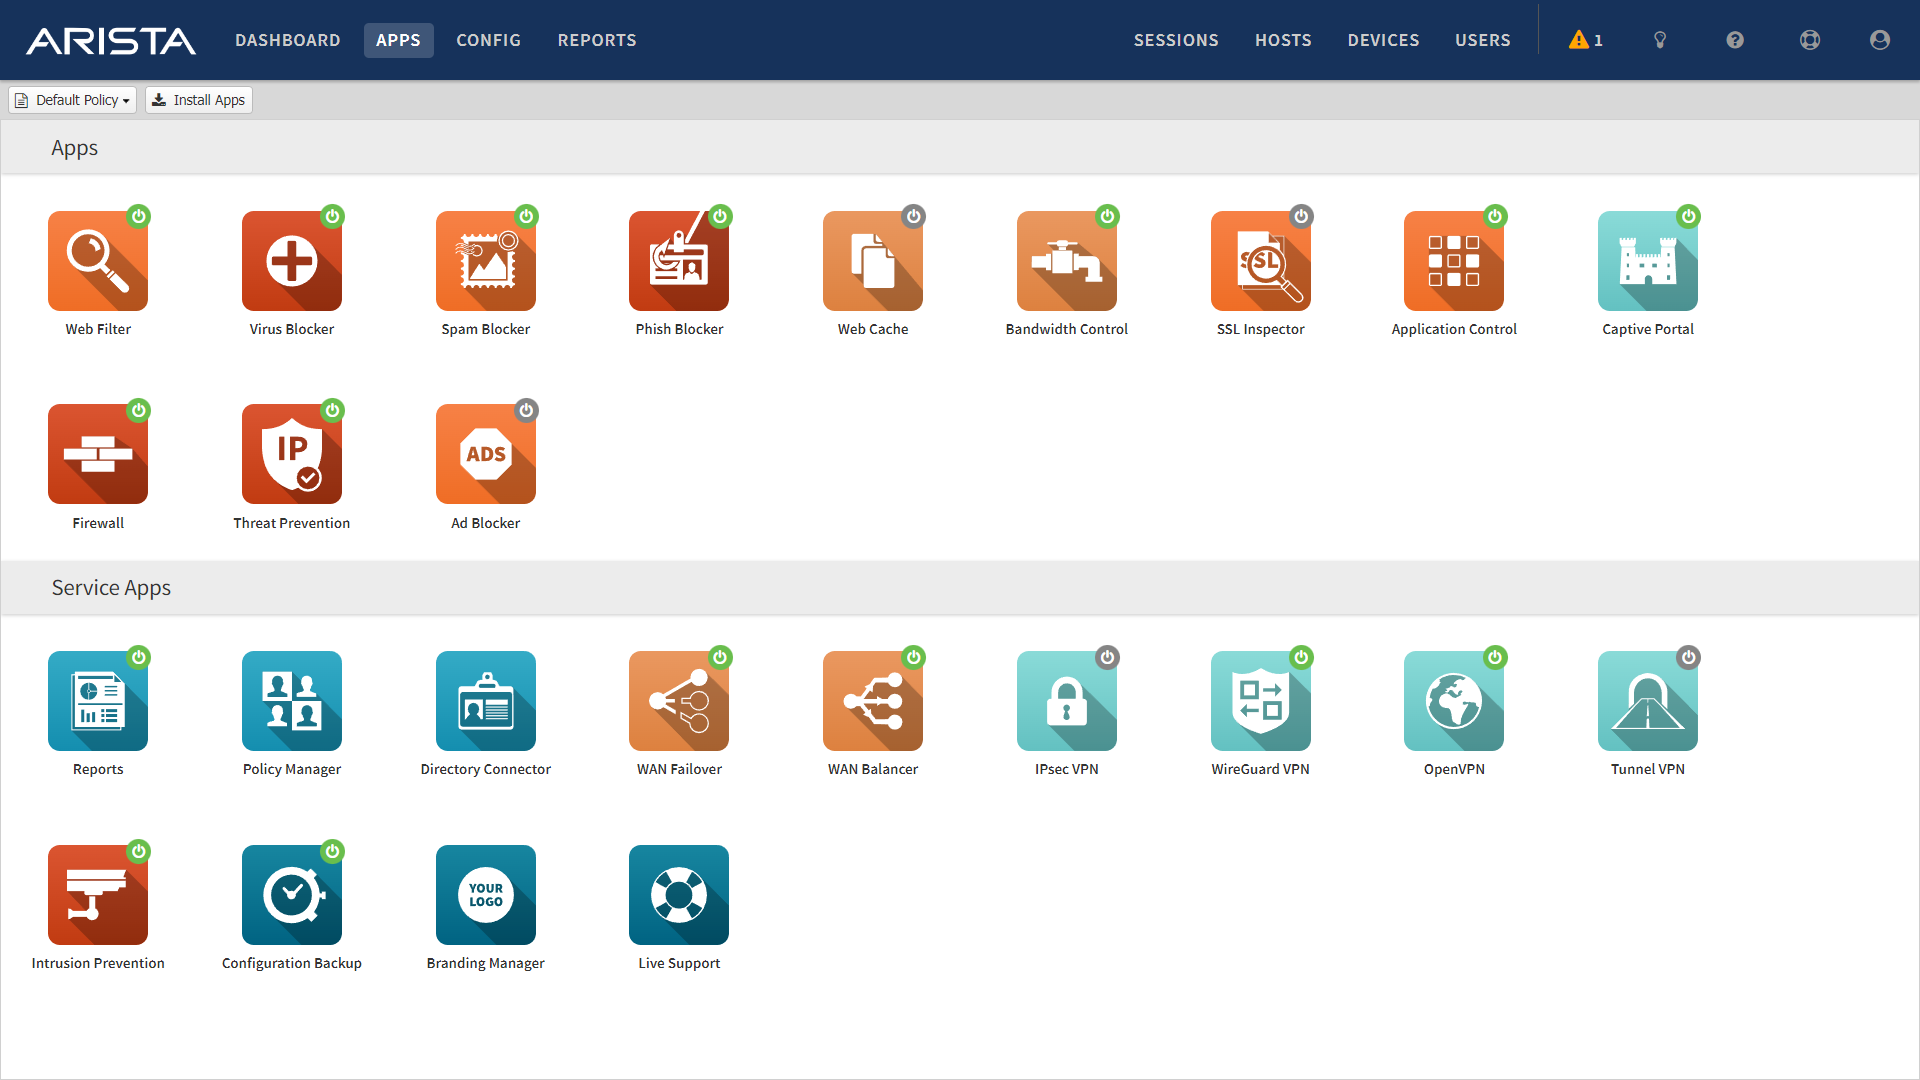Open the user account menu icon

pyautogui.click(x=1879, y=40)
